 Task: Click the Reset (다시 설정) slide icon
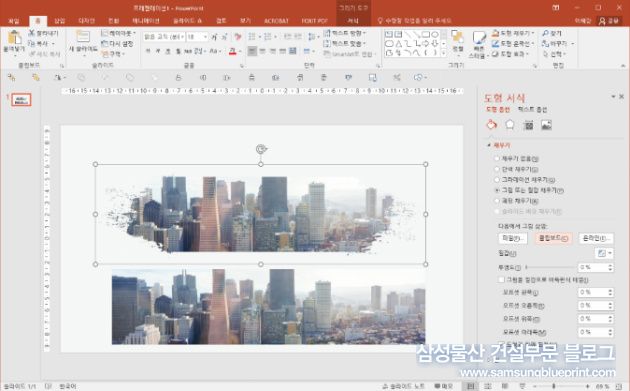coord(104,43)
